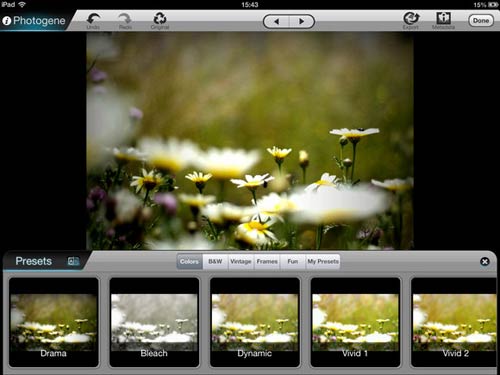
Task: Open the My Presets tab
Action: coord(323,261)
